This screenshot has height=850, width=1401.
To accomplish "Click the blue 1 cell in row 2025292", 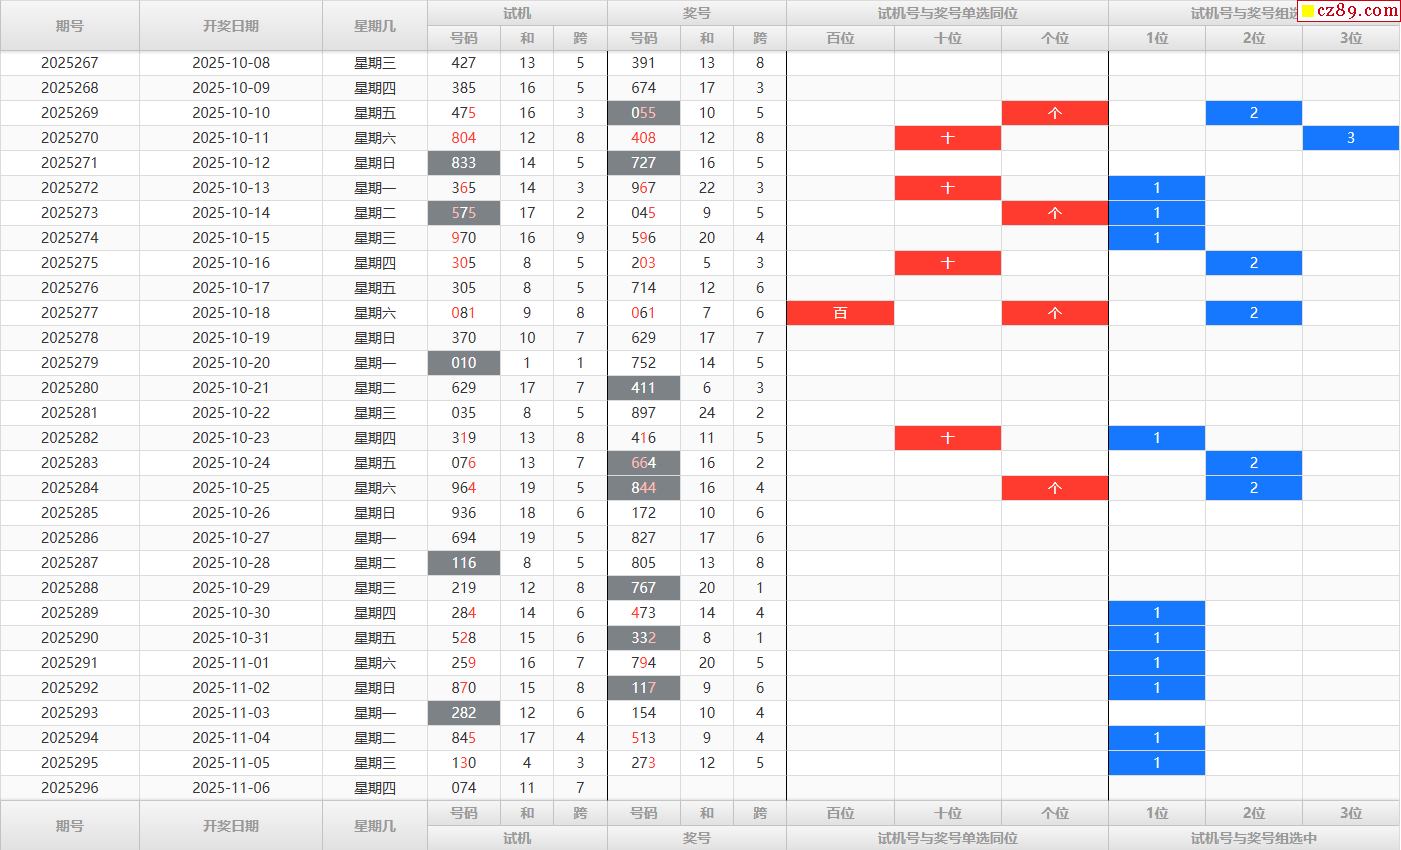I will (1157, 688).
